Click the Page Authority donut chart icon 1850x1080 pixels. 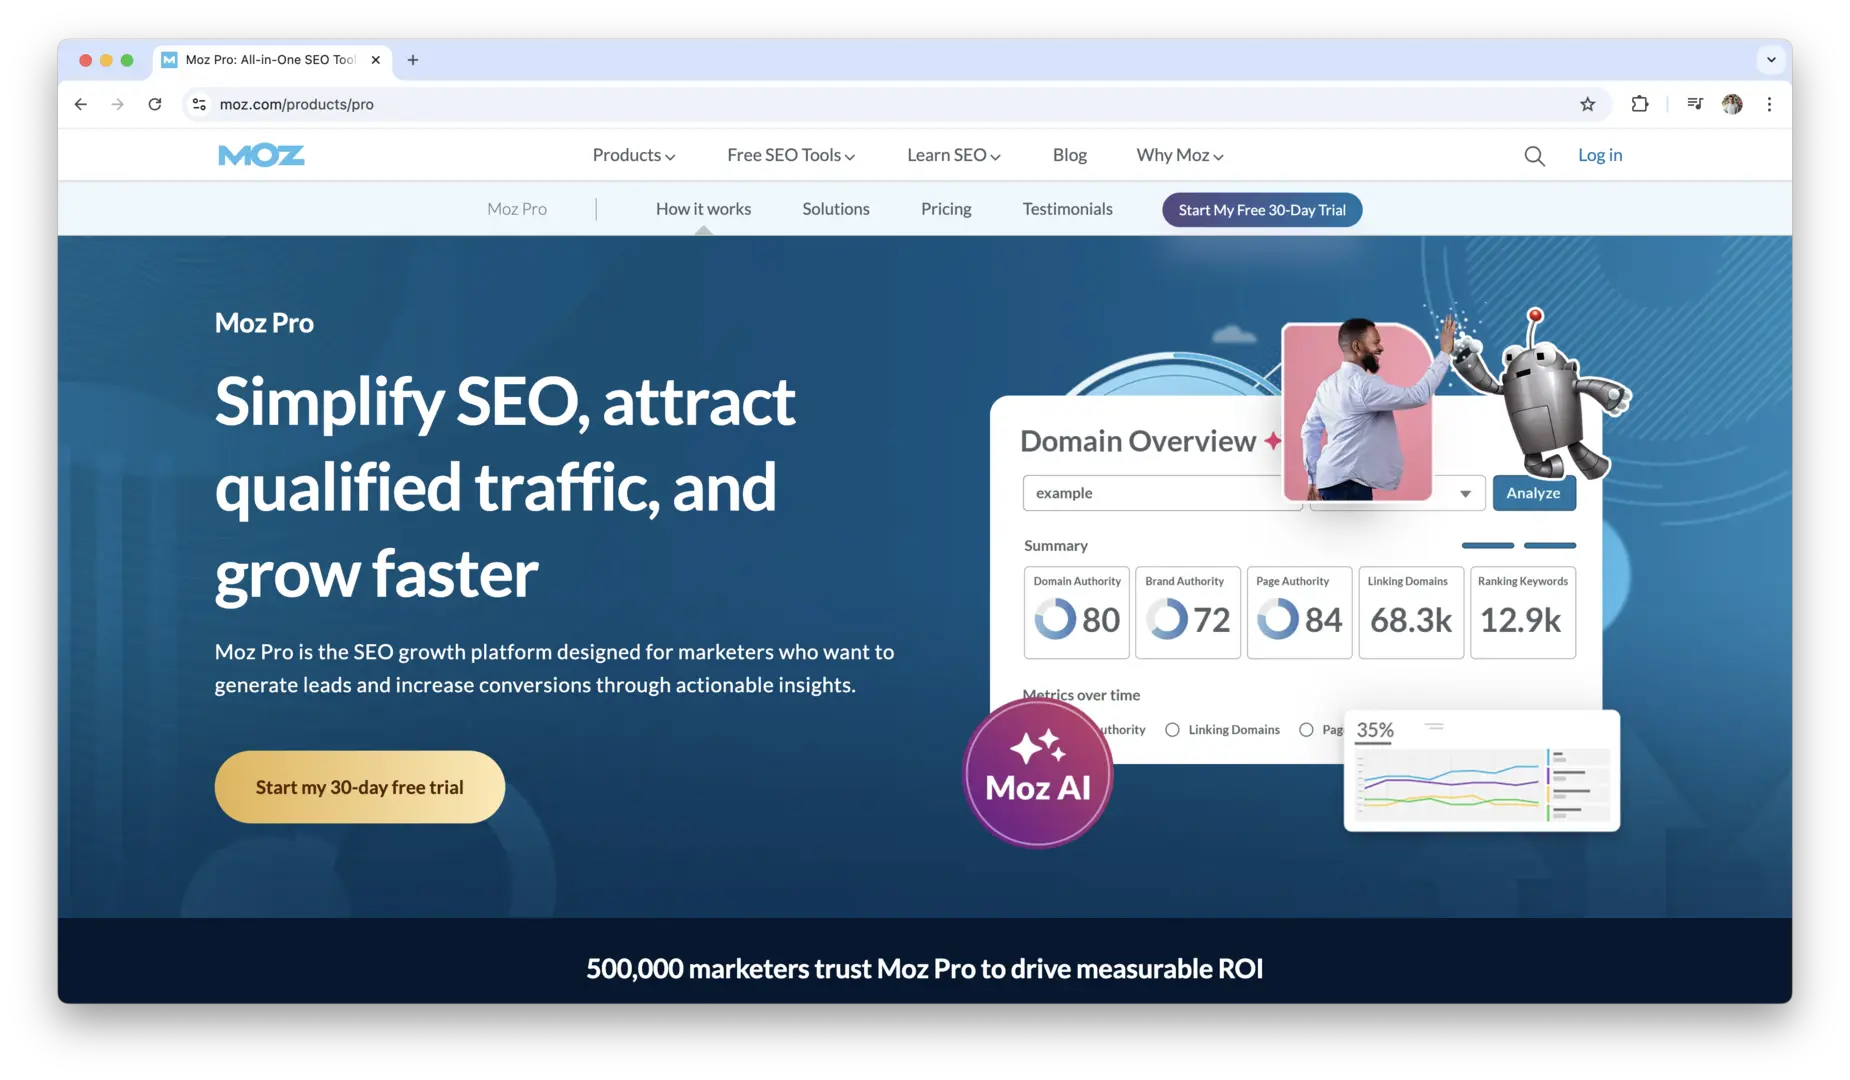coord(1278,619)
